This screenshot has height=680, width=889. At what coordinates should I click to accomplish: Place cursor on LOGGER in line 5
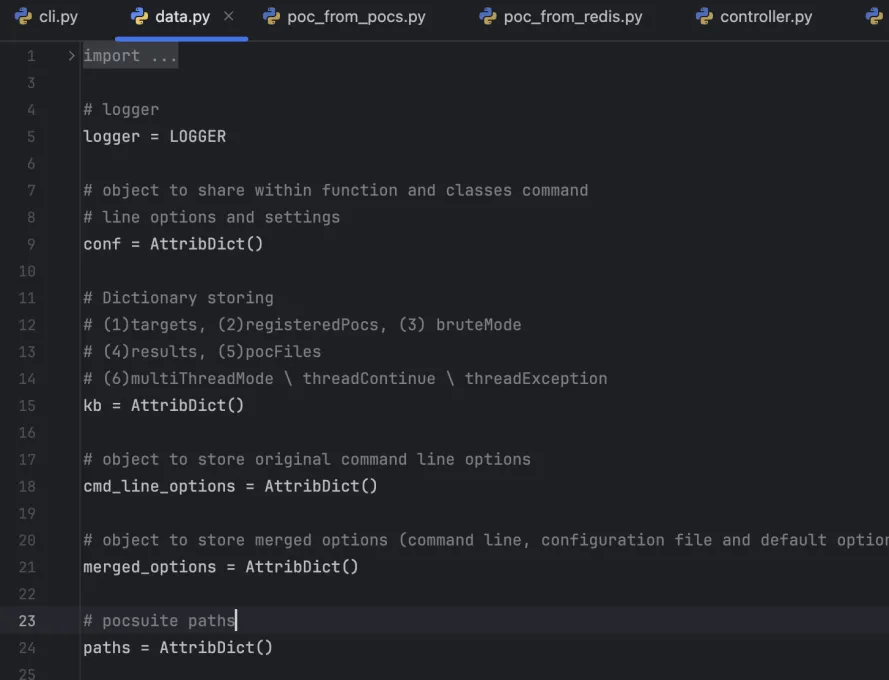click(x=197, y=137)
